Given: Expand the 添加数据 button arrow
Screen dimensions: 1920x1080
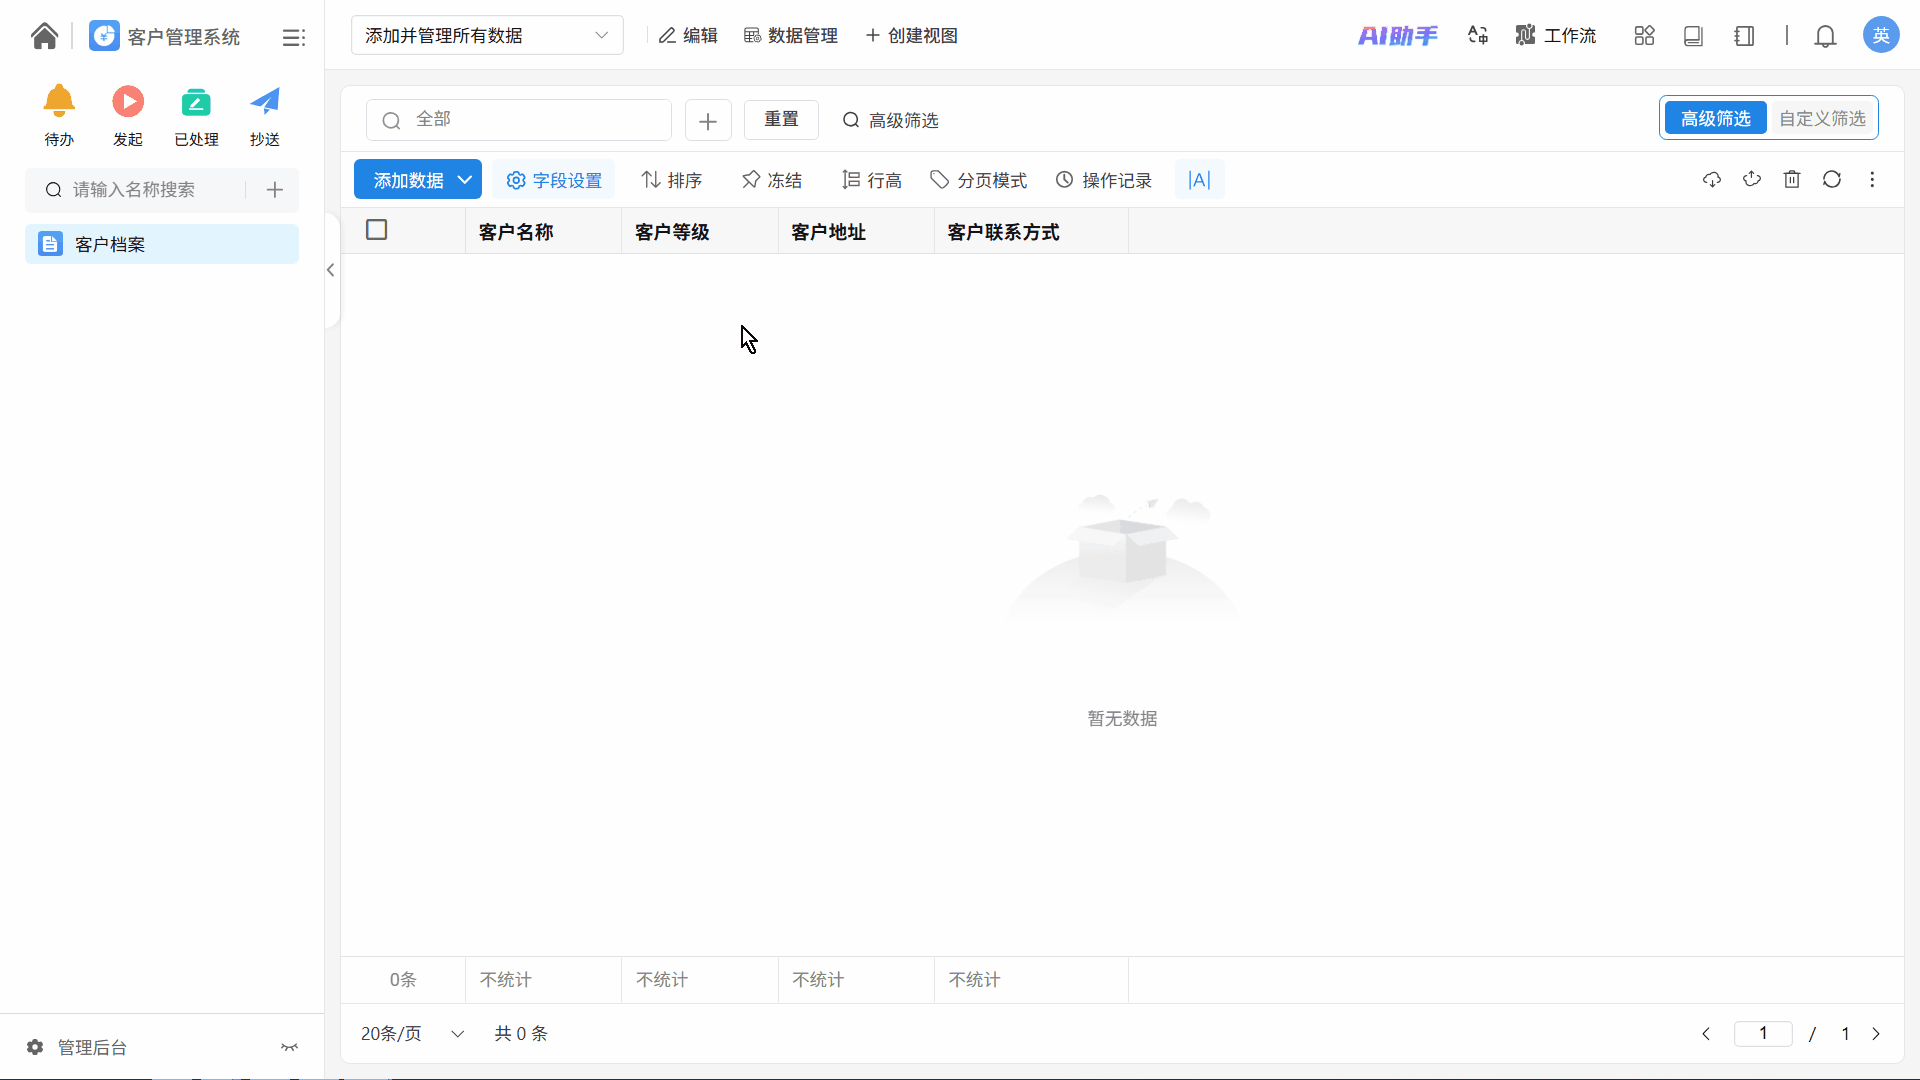Looking at the screenshot, I should (x=465, y=180).
